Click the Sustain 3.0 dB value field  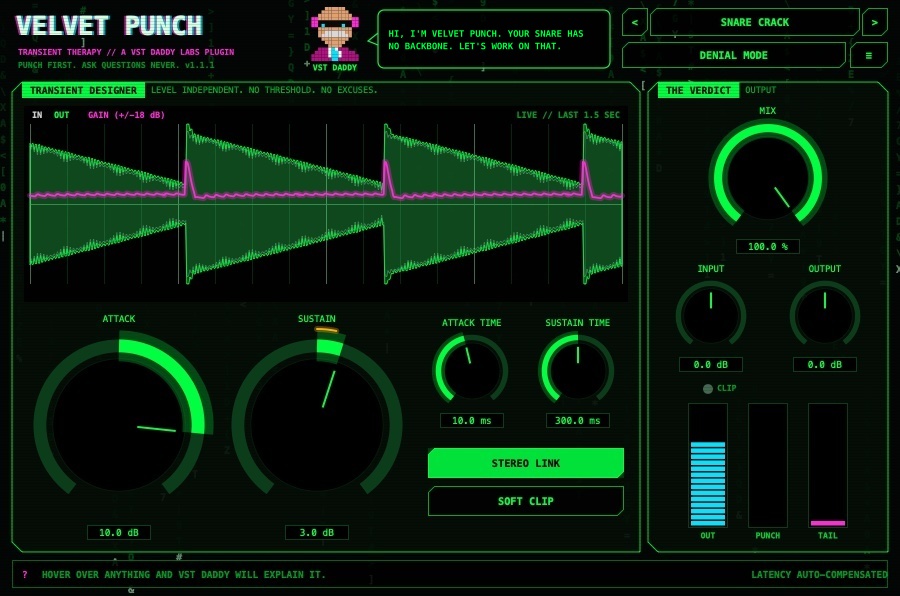click(317, 532)
